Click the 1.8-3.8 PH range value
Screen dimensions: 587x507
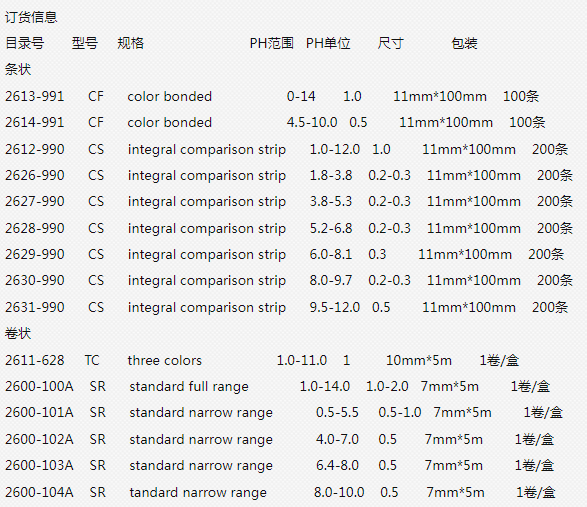pos(331,175)
